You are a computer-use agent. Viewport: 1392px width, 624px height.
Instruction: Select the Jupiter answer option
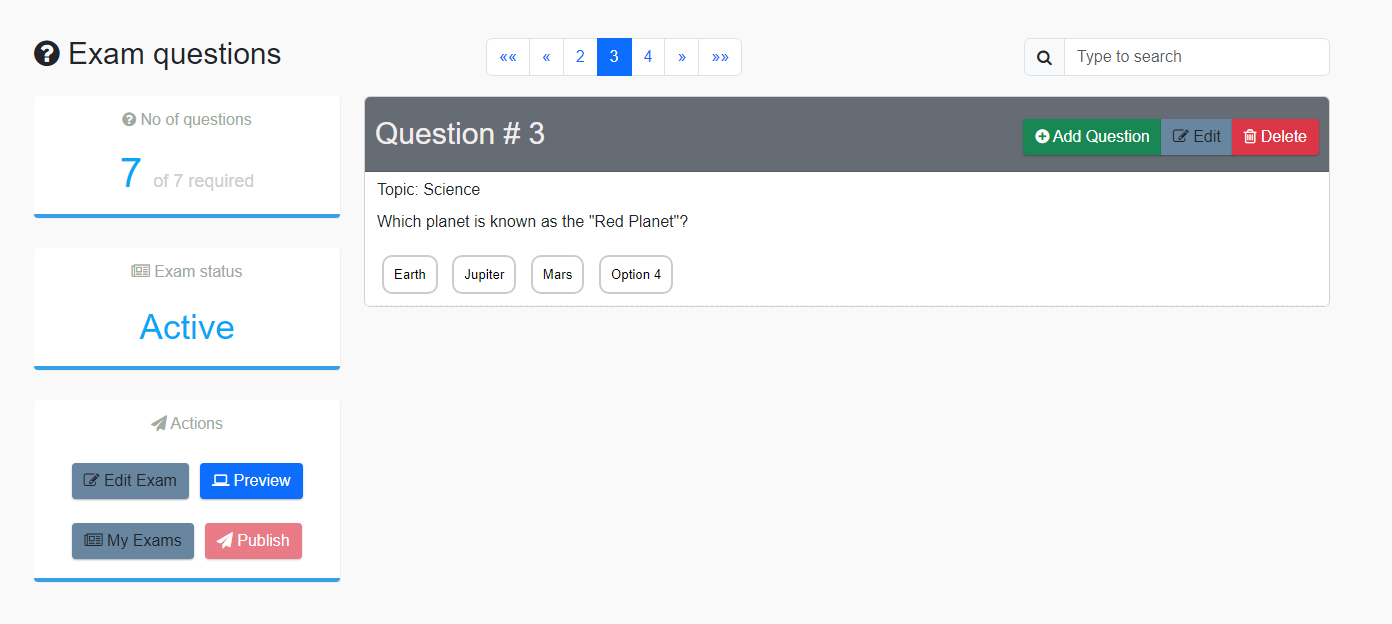pos(484,274)
